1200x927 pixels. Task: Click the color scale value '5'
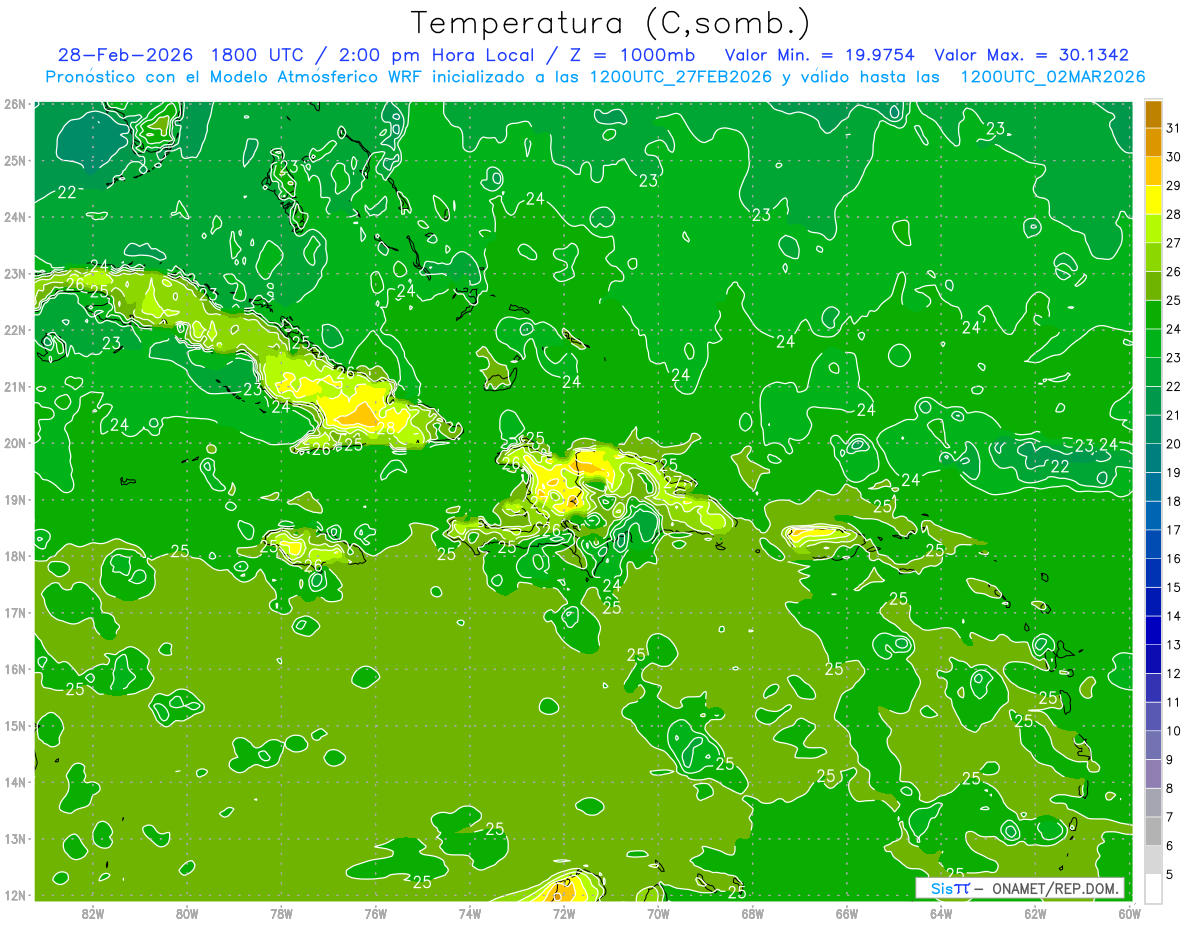pyautogui.click(x=1170, y=875)
